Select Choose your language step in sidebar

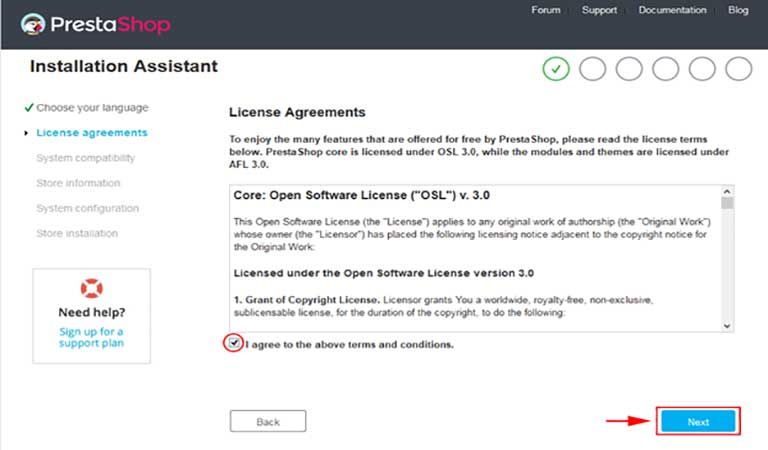(92, 108)
